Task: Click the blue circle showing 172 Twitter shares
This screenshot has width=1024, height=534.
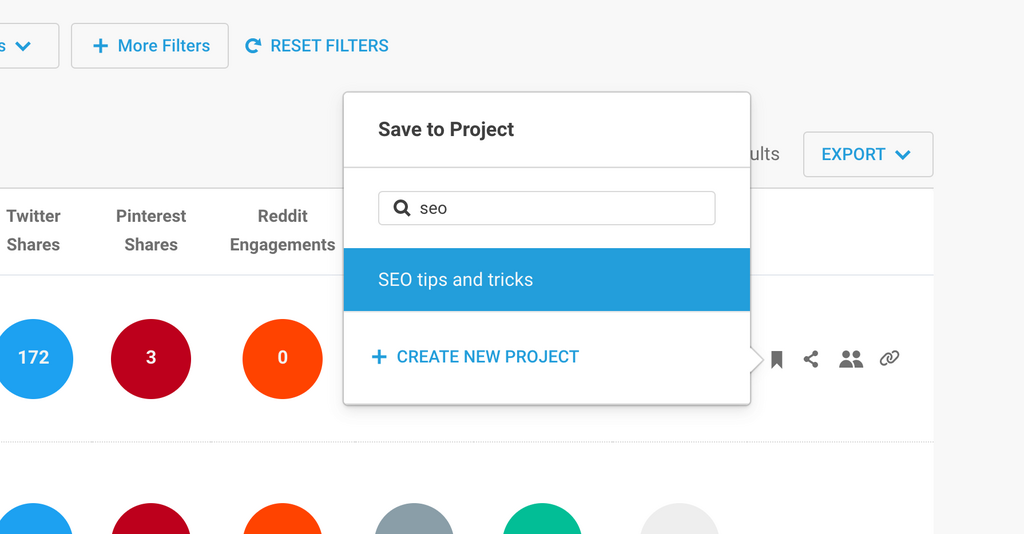Action: click(x=34, y=358)
